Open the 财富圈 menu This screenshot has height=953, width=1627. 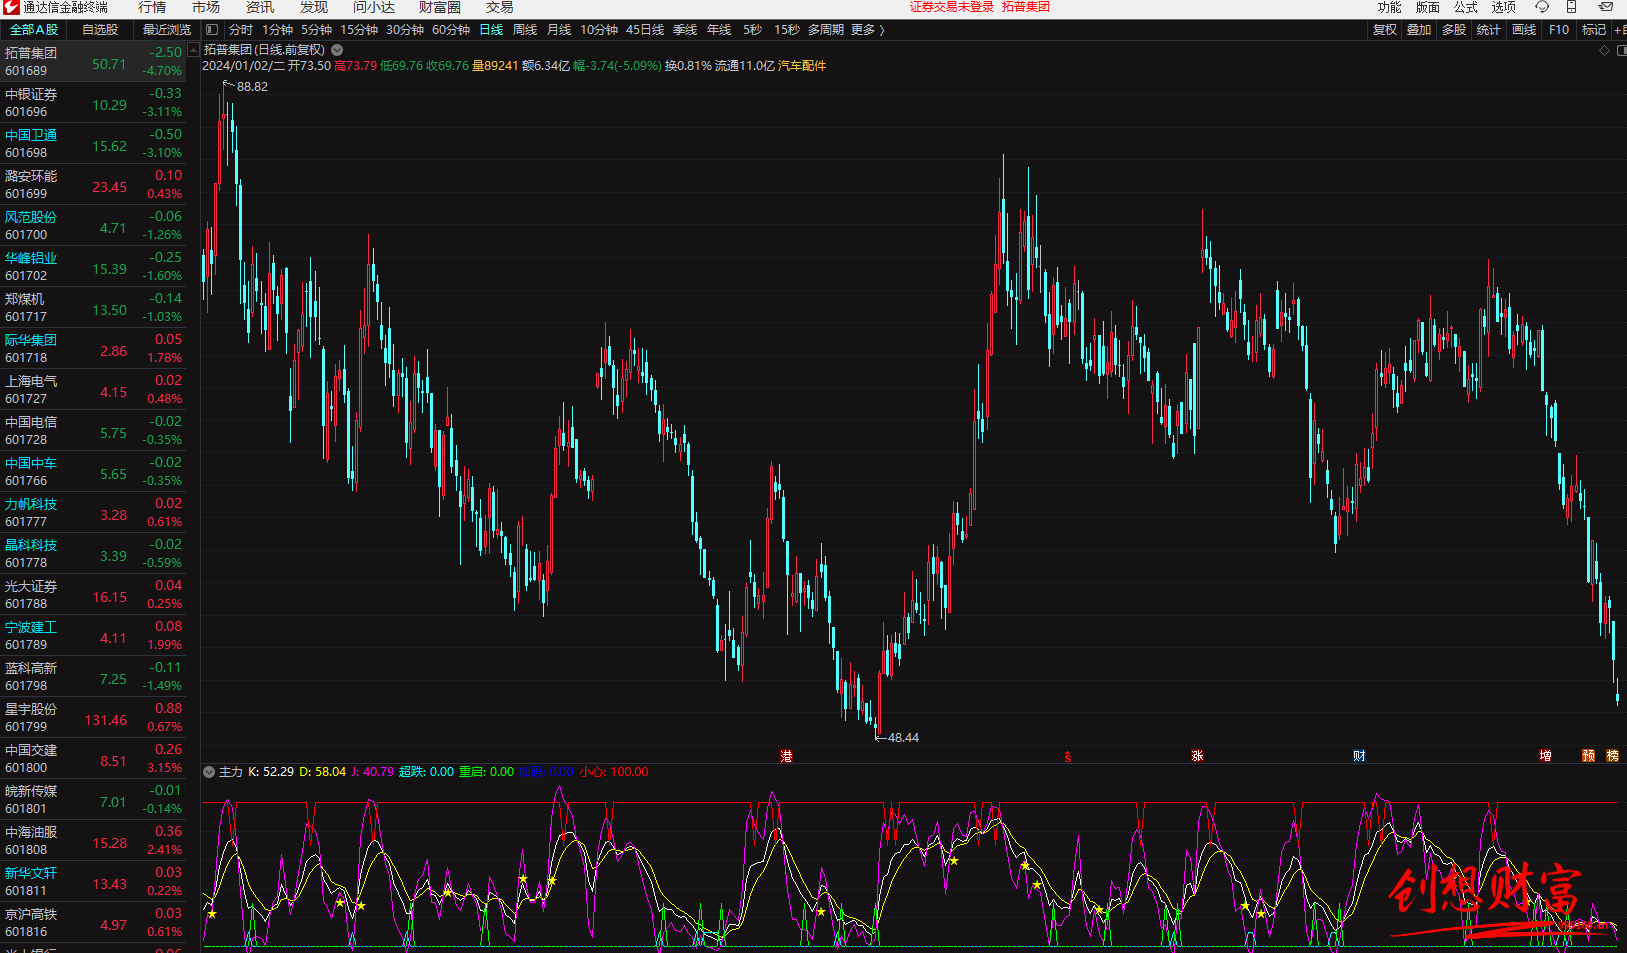[440, 7]
